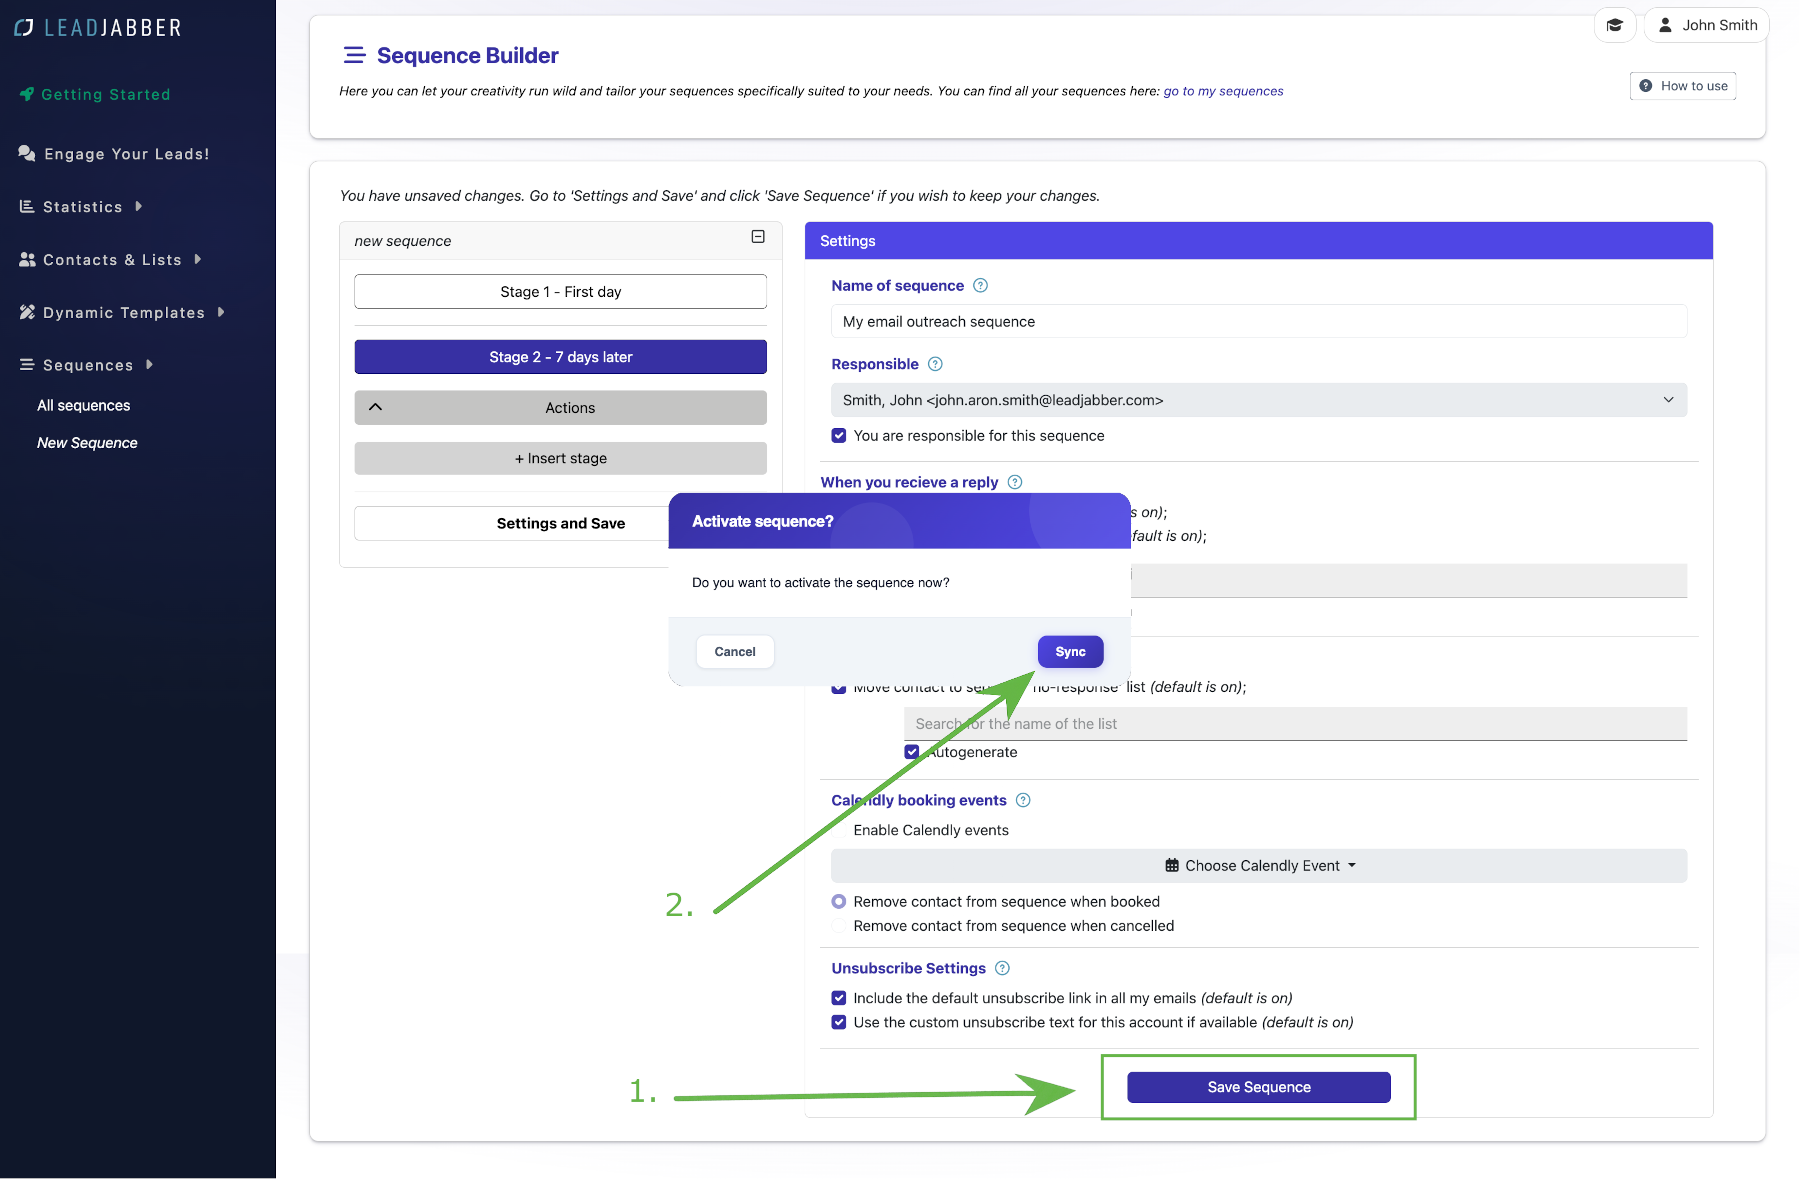This screenshot has height=1179, width=1800.
Task: Click the Sequence Builder hamburger icon
Action: (354, 55)
